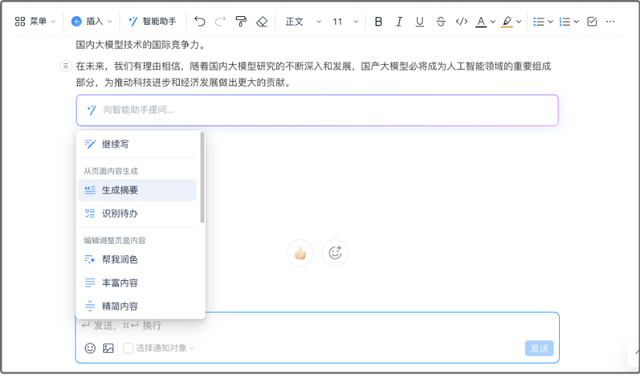
Task: Open the emoji picker in the comment box
Action: coord(90,348)
